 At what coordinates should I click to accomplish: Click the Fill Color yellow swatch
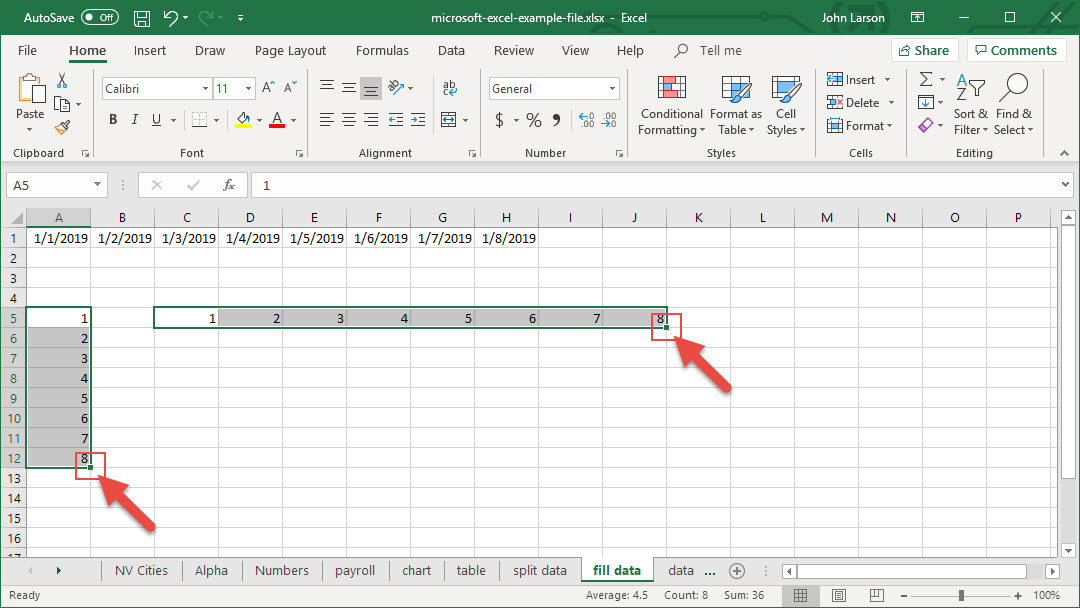point(243,120)
